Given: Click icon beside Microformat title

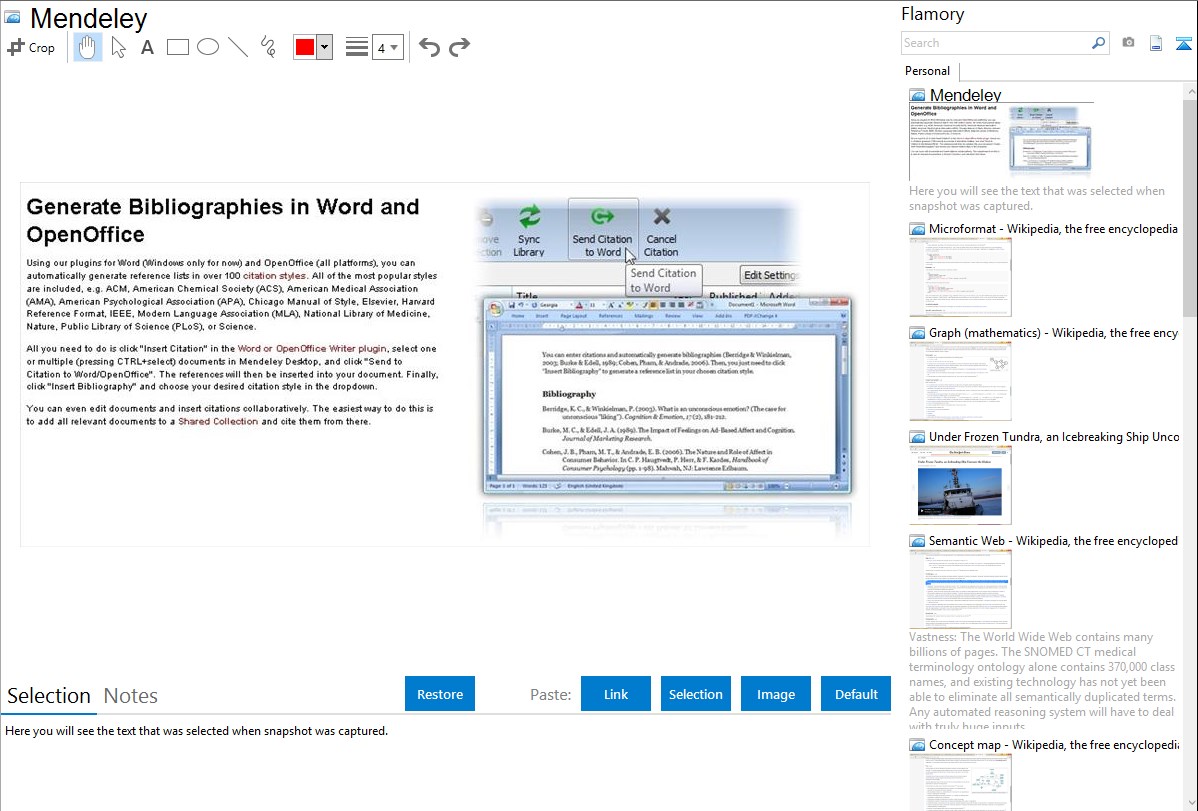Looking at the screenshot, I should tap(917, 229).
